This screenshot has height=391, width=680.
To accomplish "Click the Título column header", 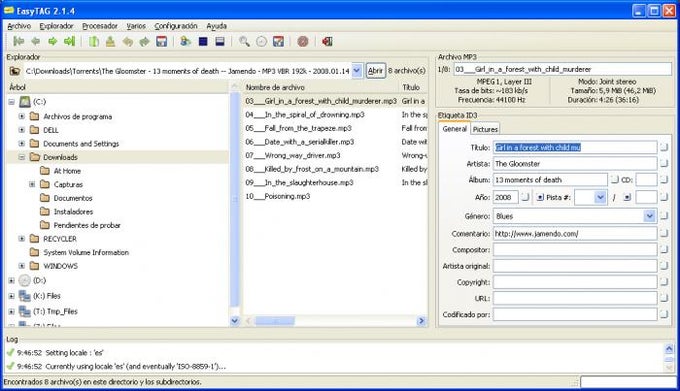I will click(414, 87).
